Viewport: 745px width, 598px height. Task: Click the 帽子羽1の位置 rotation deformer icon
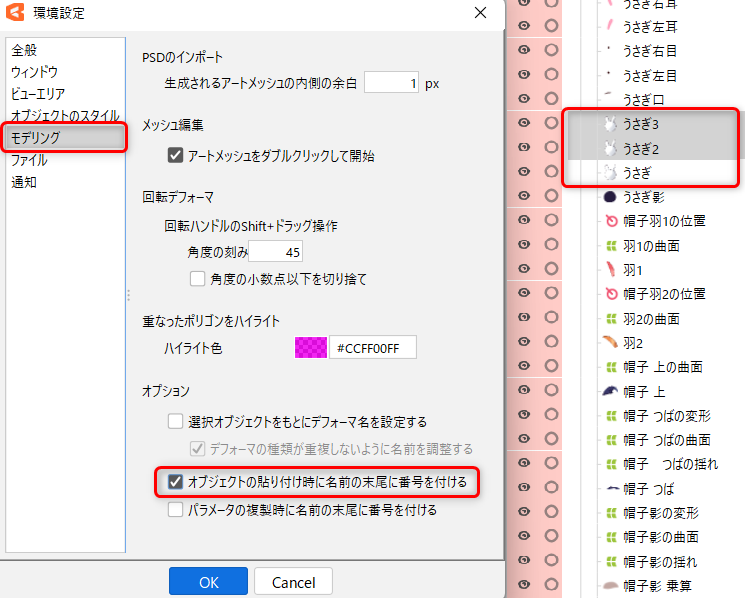click(609, 221)
